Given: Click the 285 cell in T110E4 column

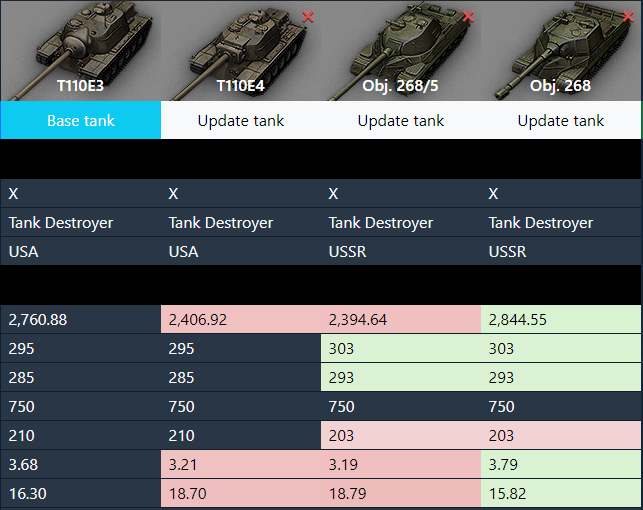Looking at the screenshot, I should click(241, 378).
